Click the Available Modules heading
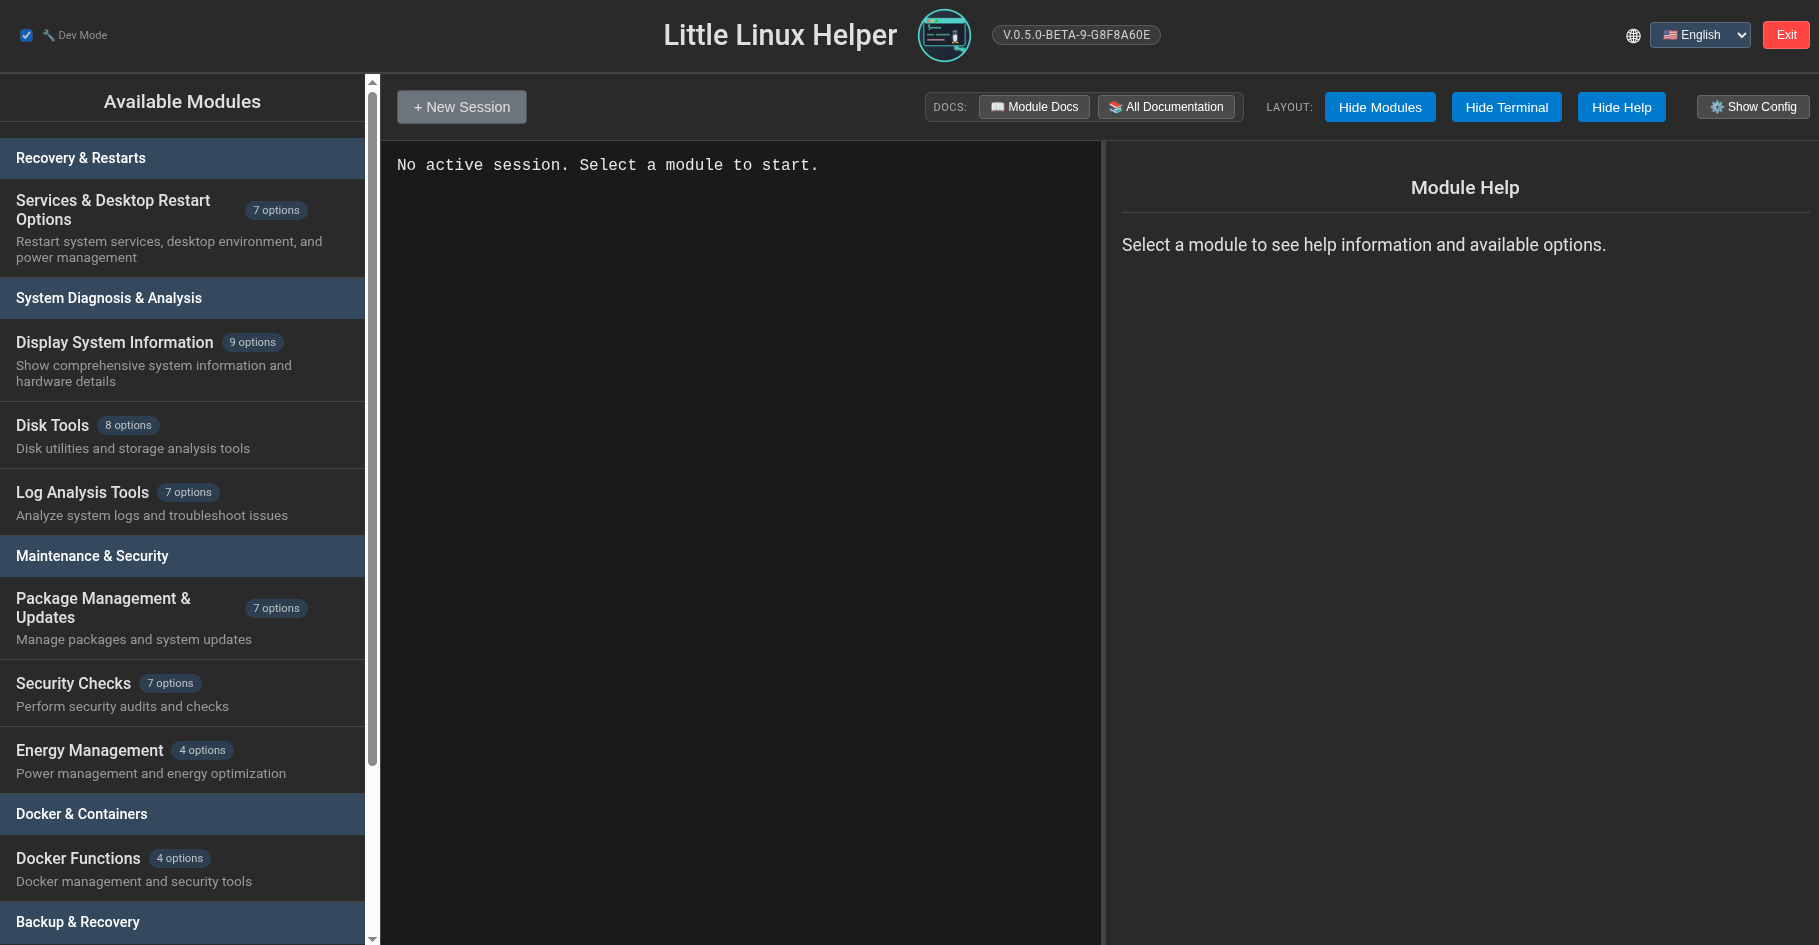The height and width of the screenshot is (945, 1819). (182, 101)
